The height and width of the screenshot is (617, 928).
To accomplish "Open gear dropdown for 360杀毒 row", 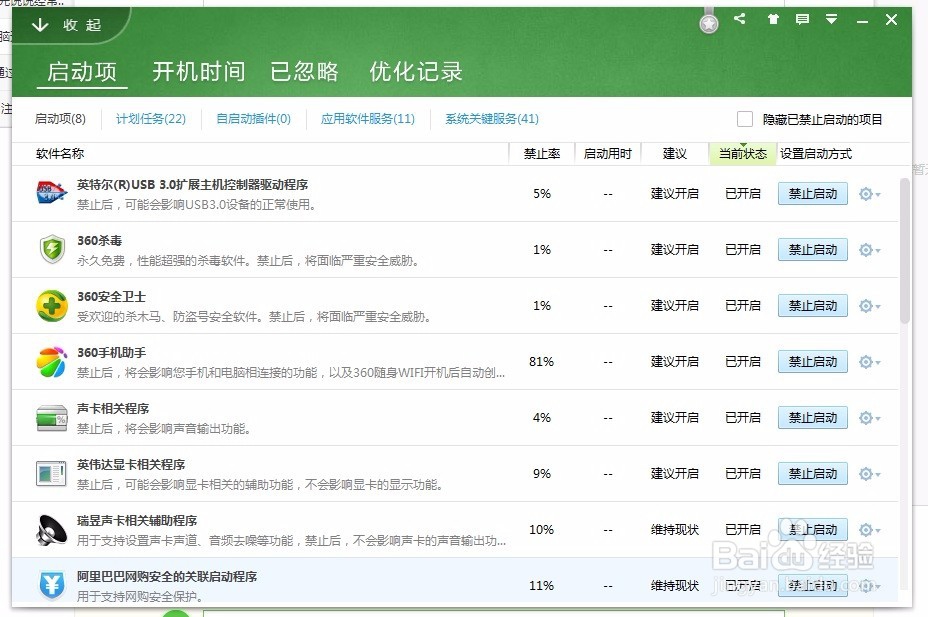I will pos(869,250).
